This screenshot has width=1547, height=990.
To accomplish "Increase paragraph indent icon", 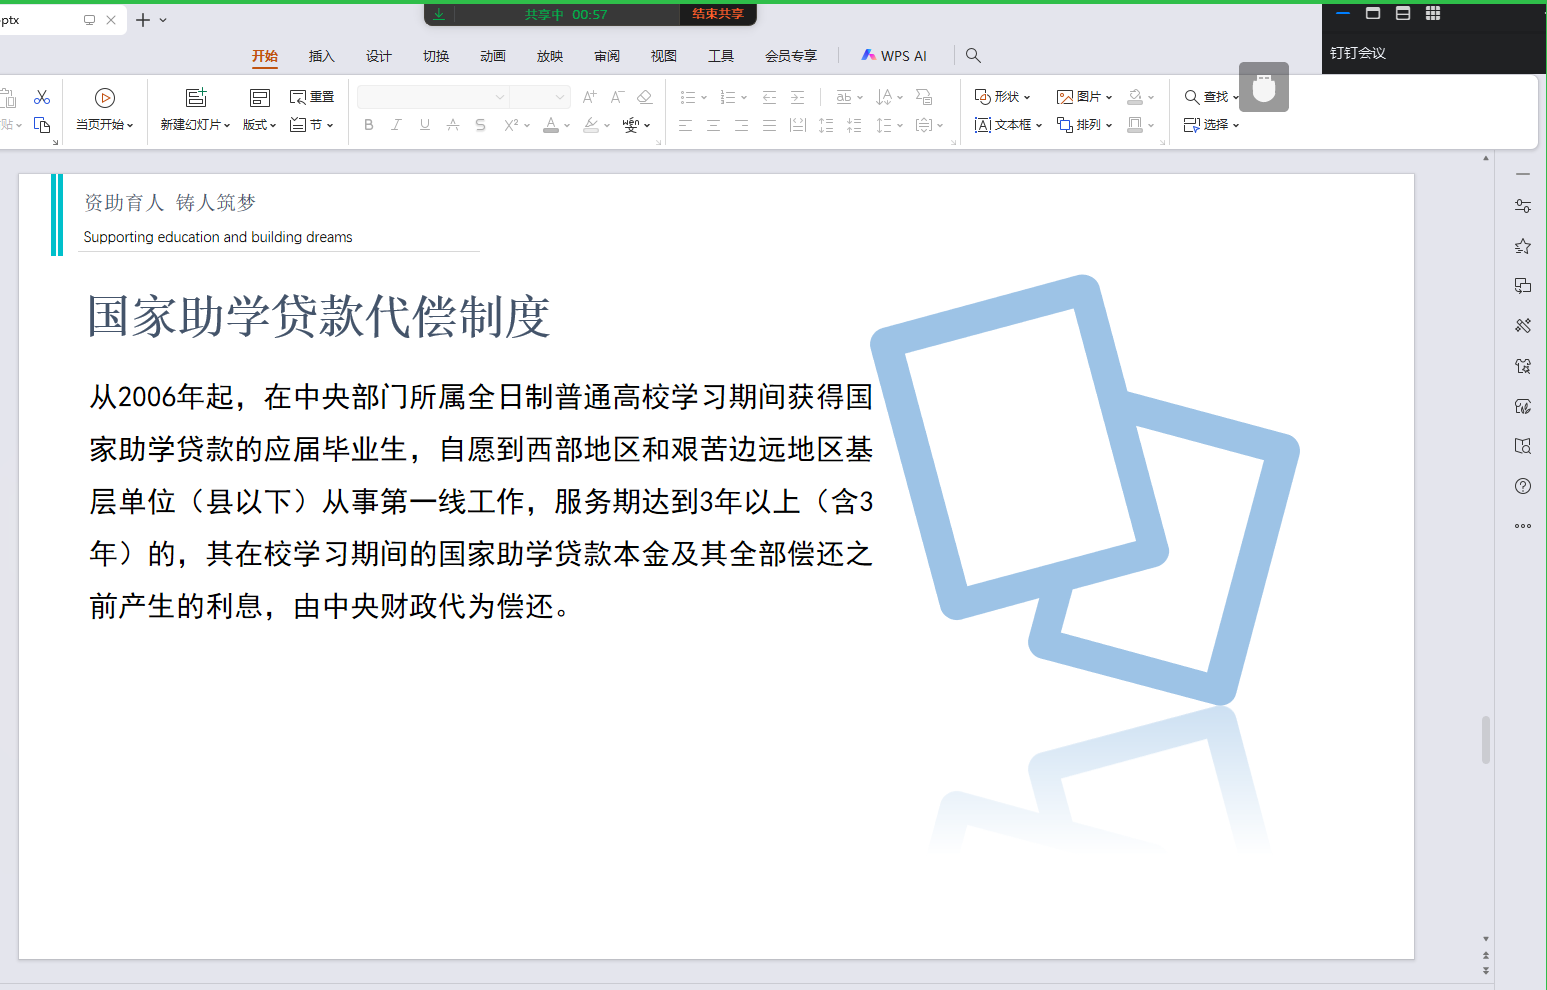I will click(x=797, y=97).
